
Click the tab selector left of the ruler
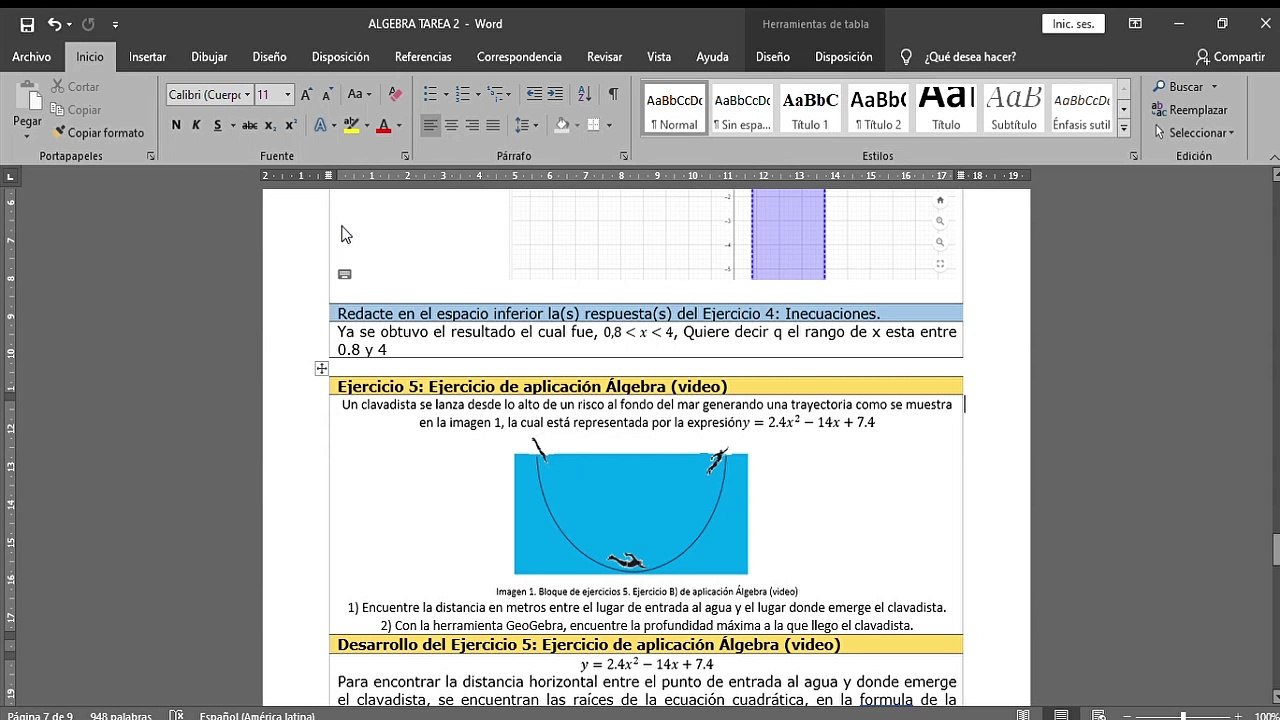(10, 176)
